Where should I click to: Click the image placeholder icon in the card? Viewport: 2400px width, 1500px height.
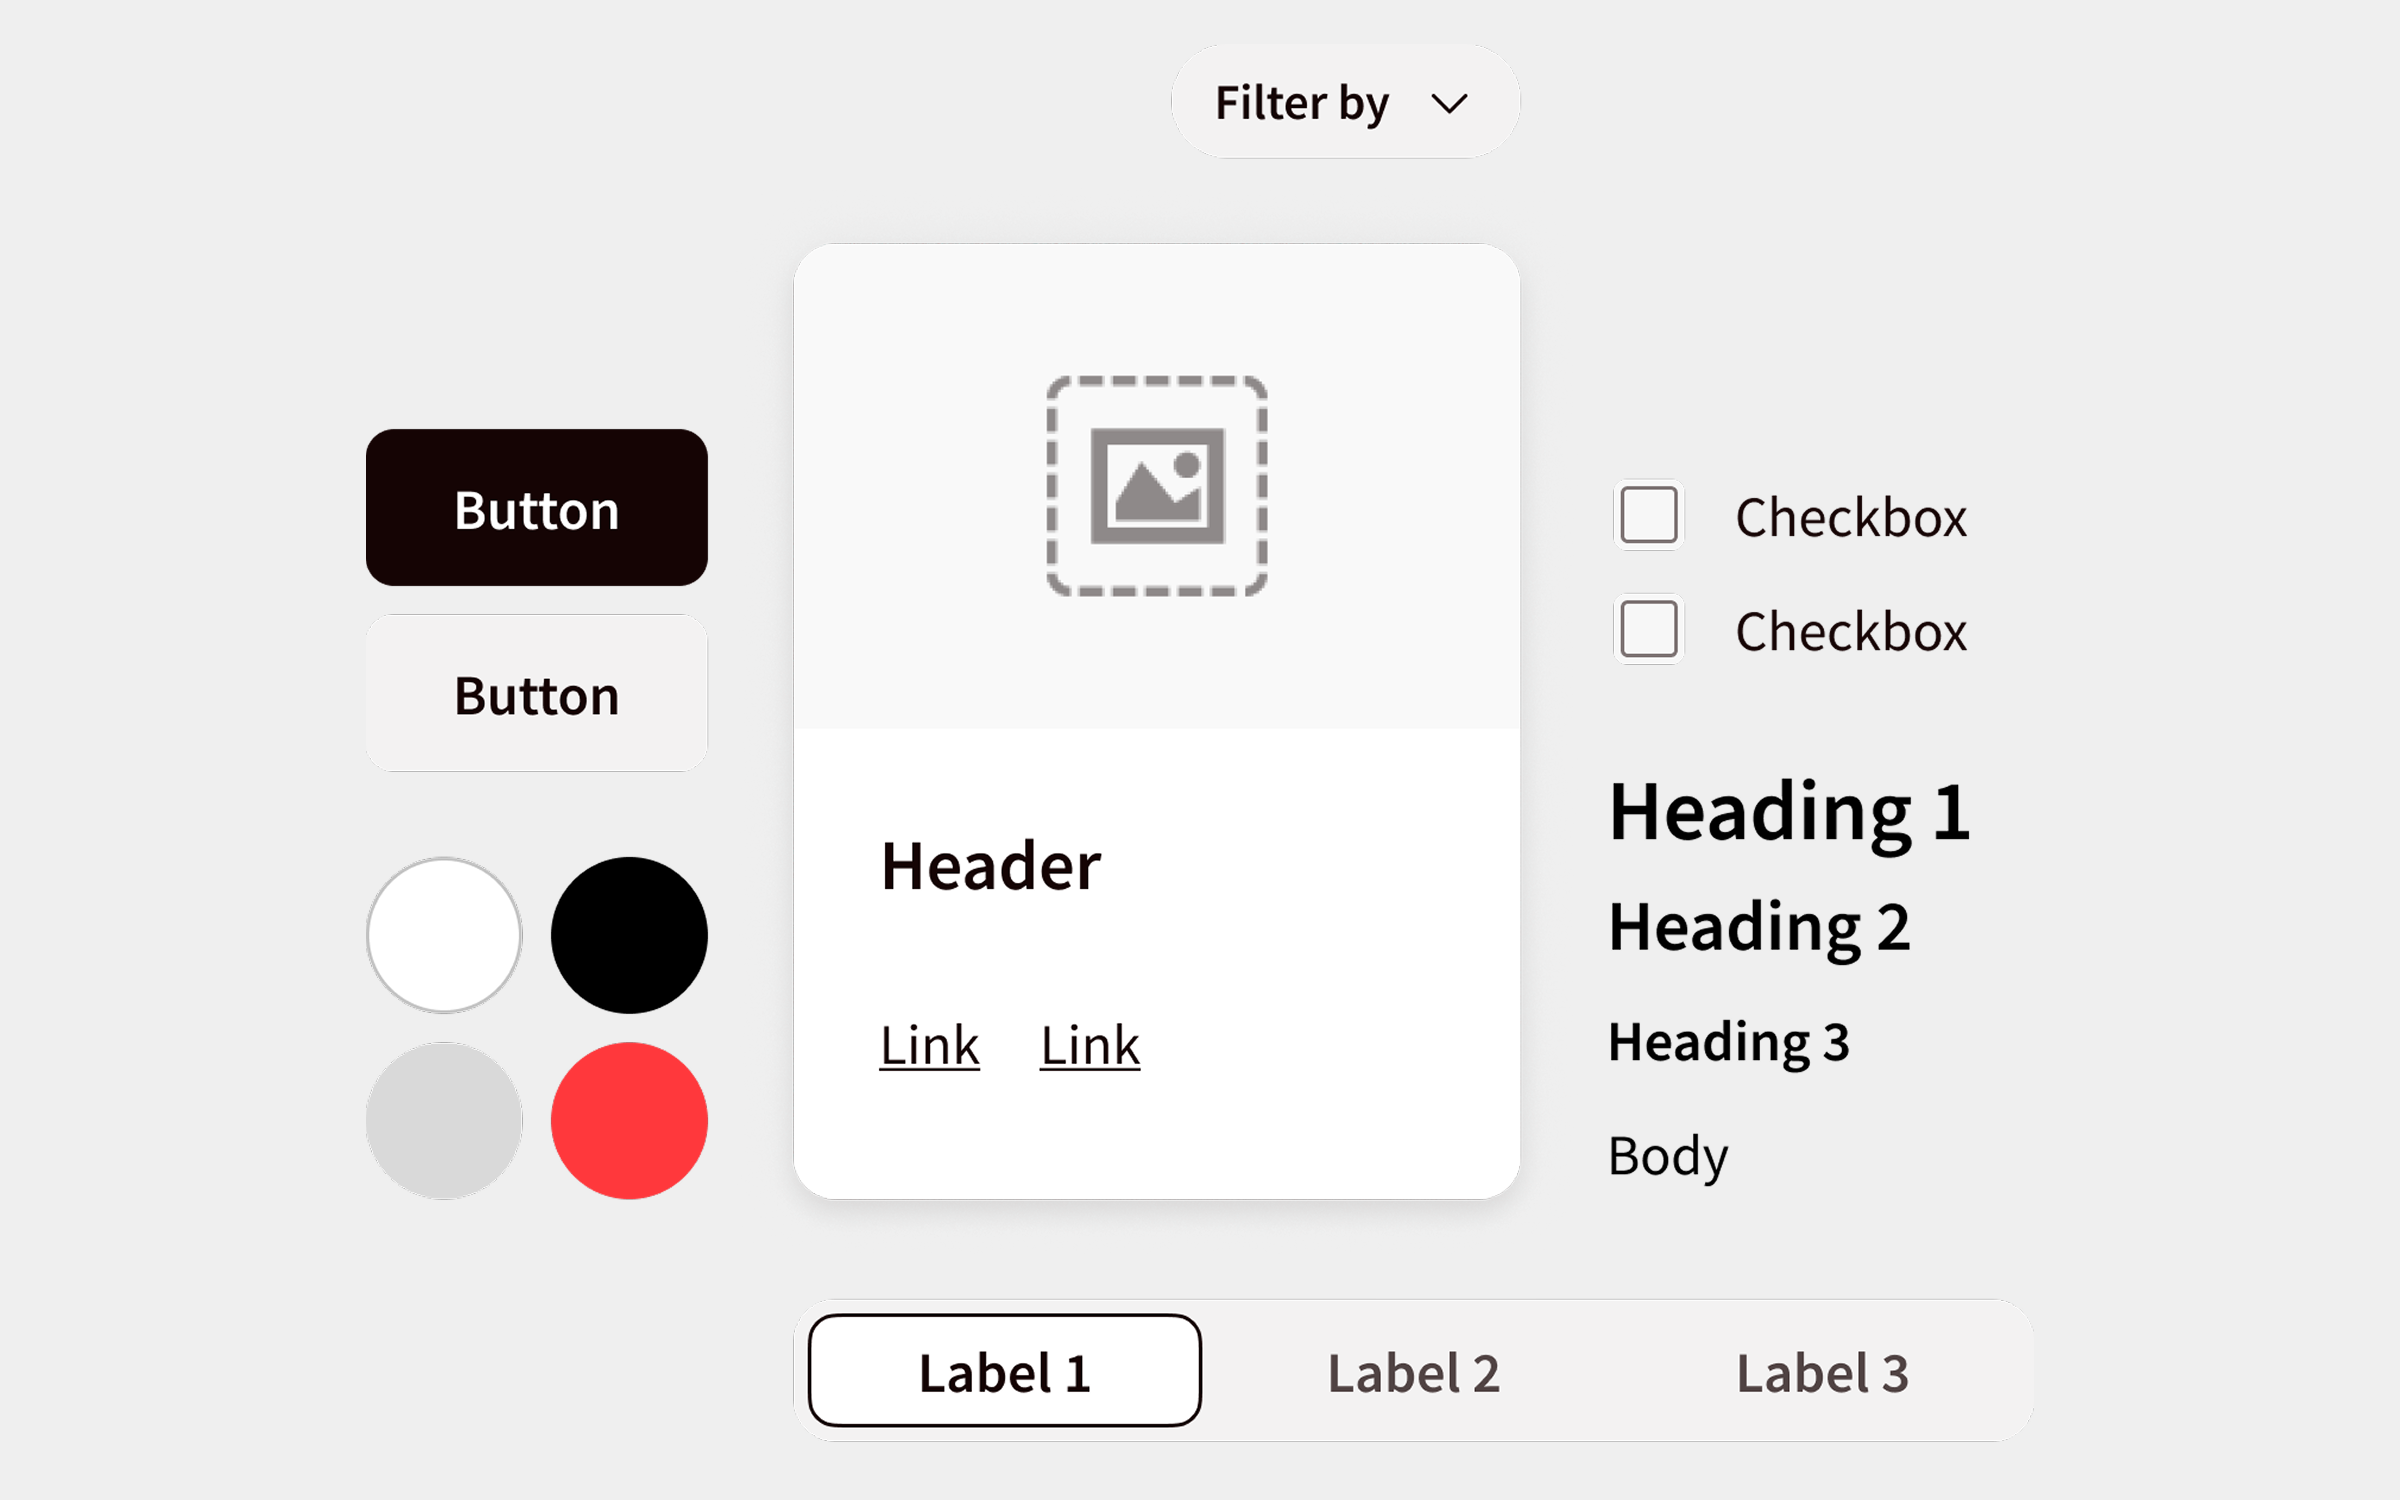click(1157, 486)
